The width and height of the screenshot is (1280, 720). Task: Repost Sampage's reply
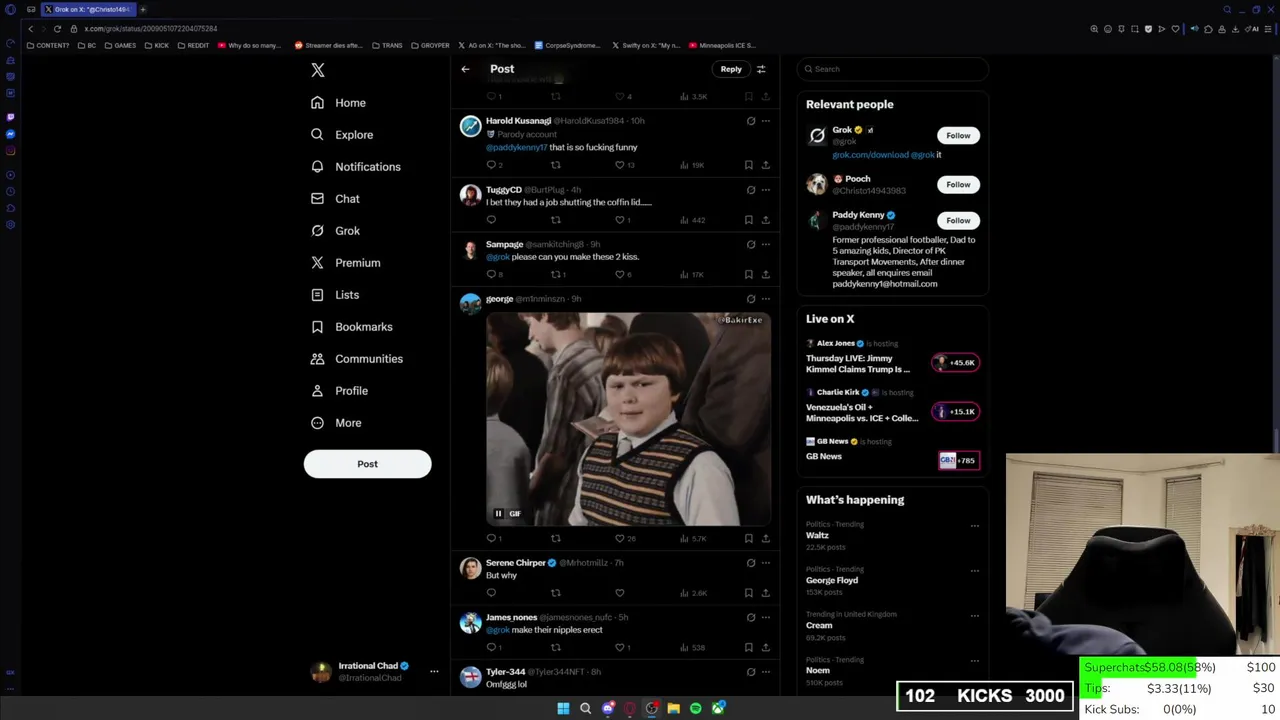click(557, 274)
